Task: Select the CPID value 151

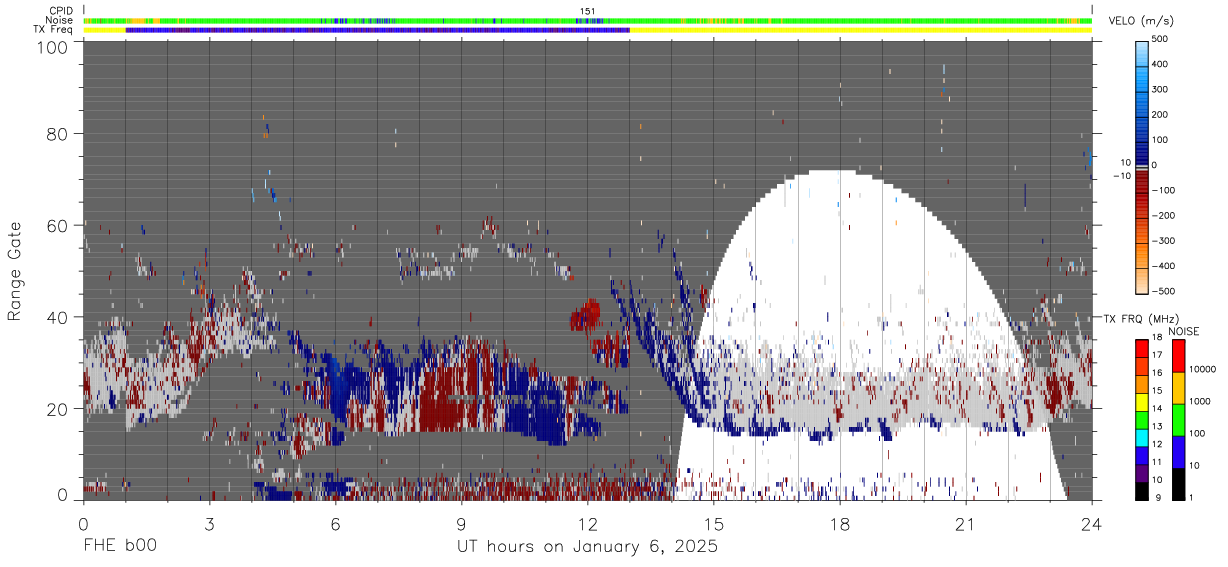Action: 587,11
